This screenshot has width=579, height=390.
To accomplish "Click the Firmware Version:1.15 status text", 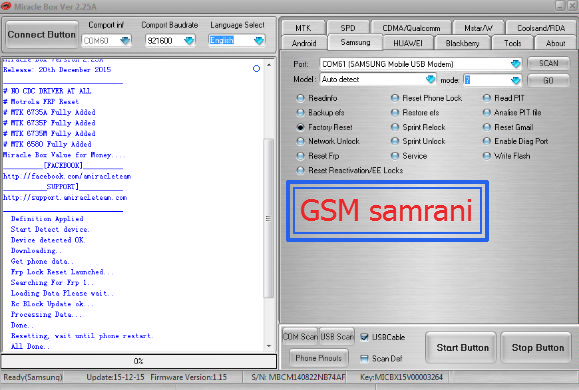I will pyautogui.click(x=188, y=377).
